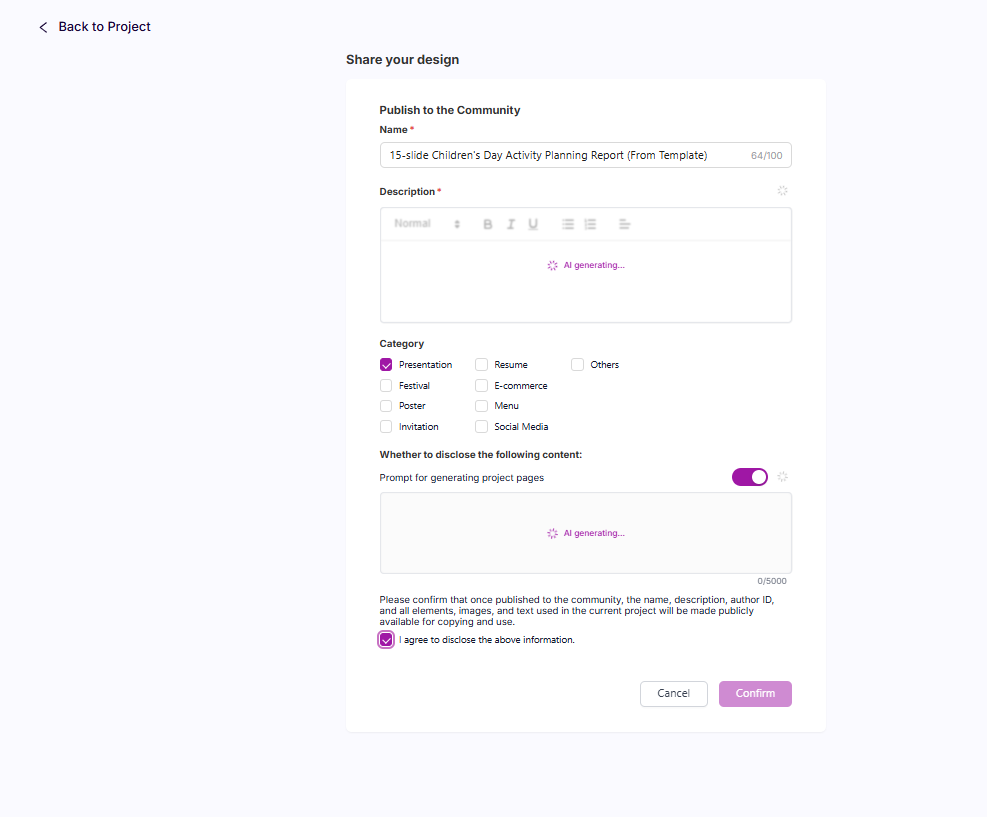Click AI regenerate icon next to prompt toggle
This screenshot has width=987, height=817.
click(782, 477)
